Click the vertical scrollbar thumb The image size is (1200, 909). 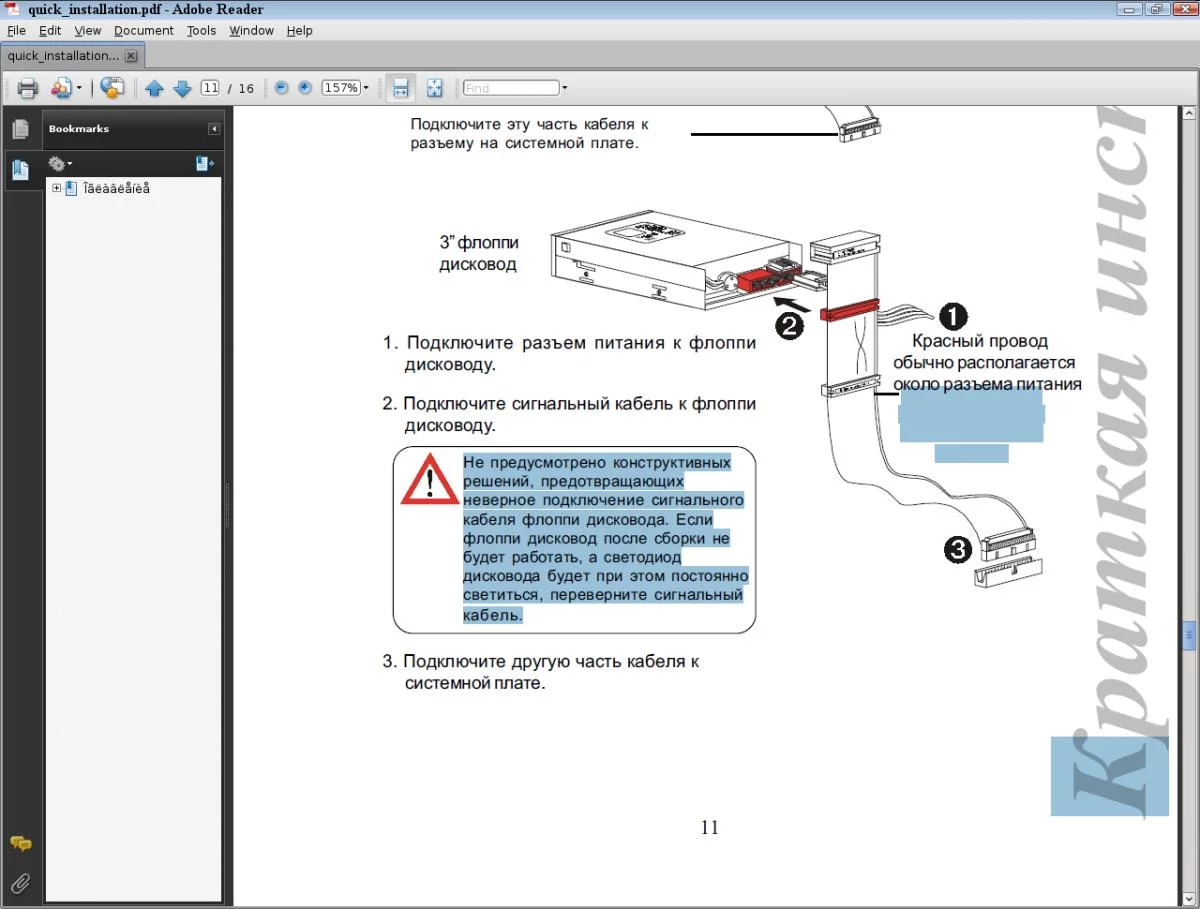(1189, 634)
